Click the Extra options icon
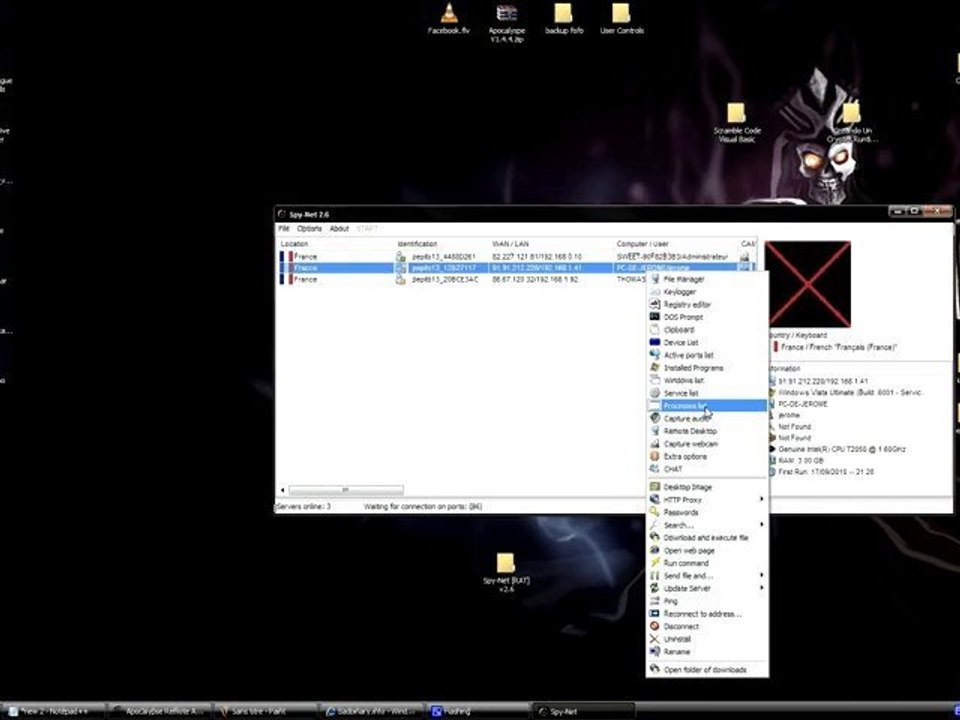Viewport: 960px width, 720px height. 654,457
